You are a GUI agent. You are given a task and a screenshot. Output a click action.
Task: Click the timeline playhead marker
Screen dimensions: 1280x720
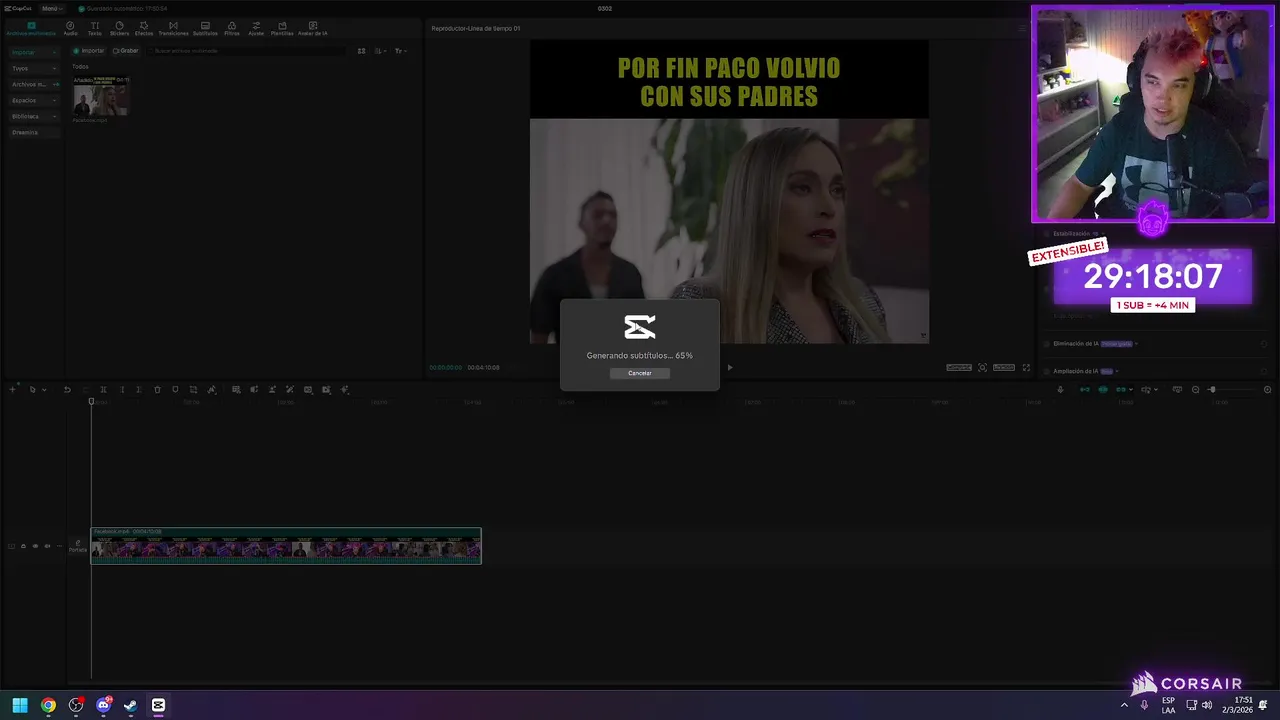91,401
